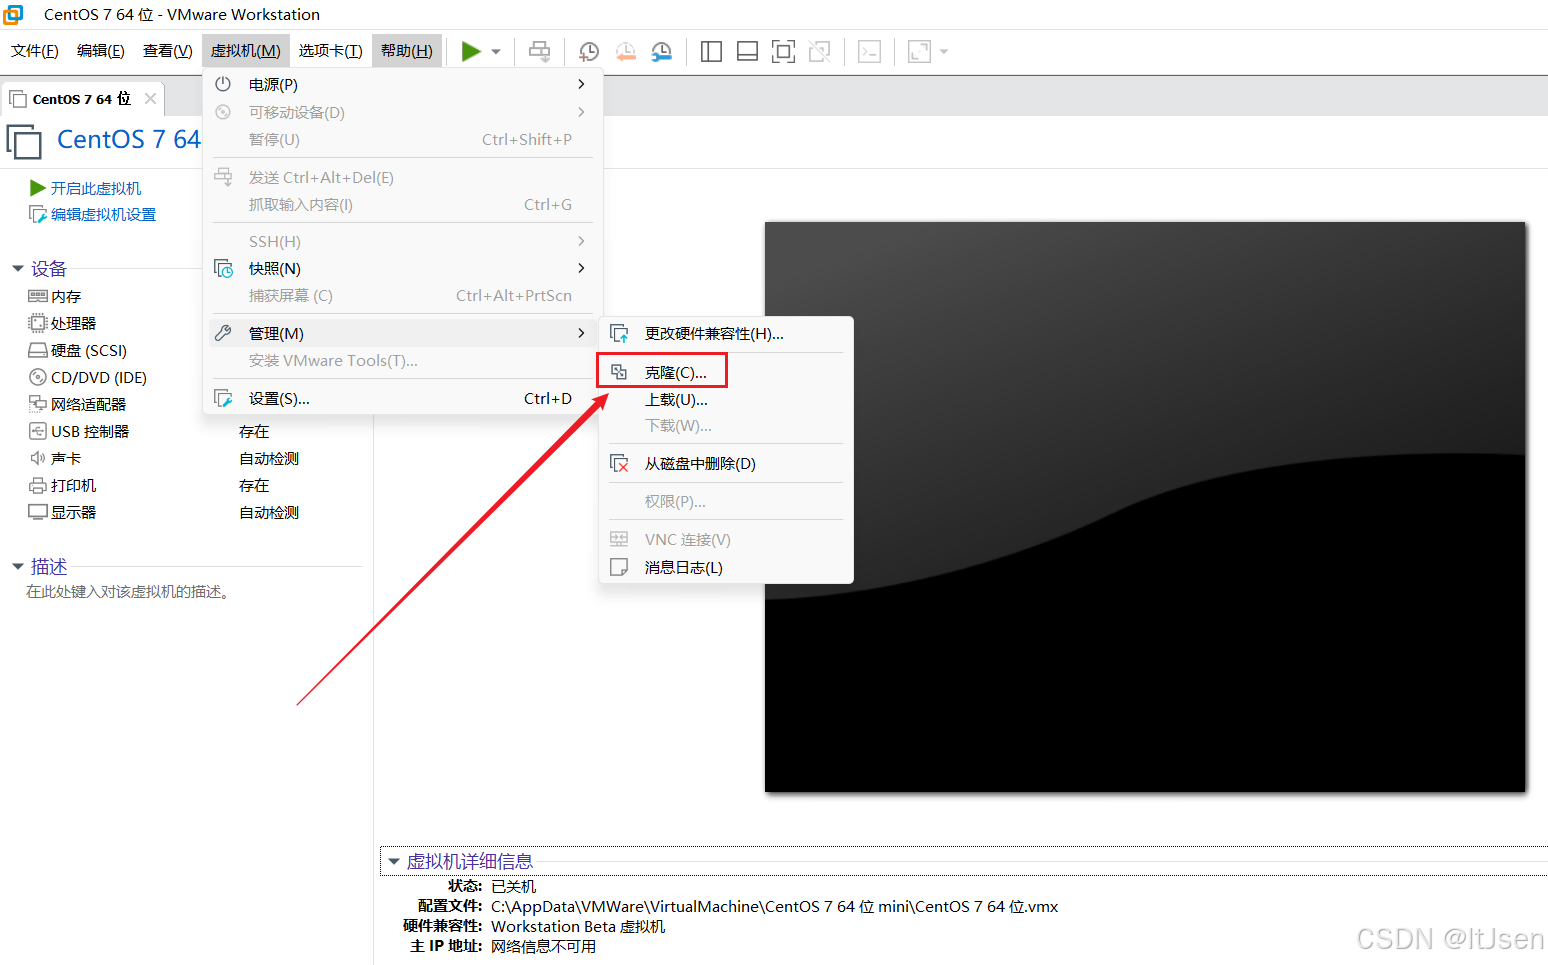
Task: Select the CD/DVD (IDE) device row
Action: [x=99, y=378]
